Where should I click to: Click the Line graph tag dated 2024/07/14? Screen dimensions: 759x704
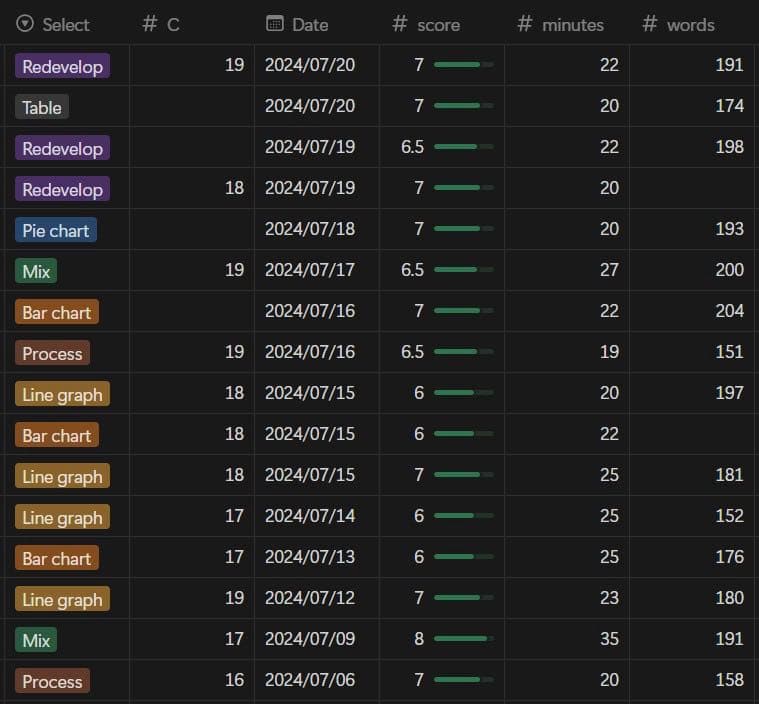click(x=62, y=517)
